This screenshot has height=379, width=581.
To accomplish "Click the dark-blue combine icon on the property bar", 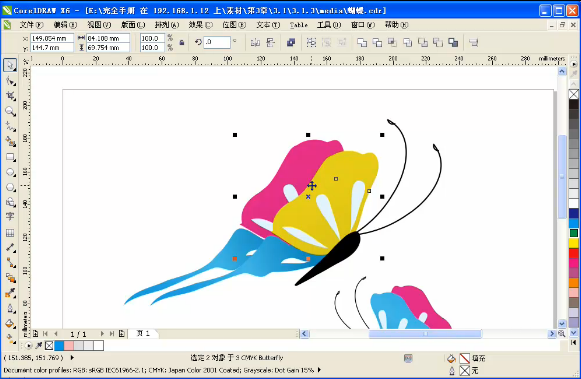I will click(291, 43).
